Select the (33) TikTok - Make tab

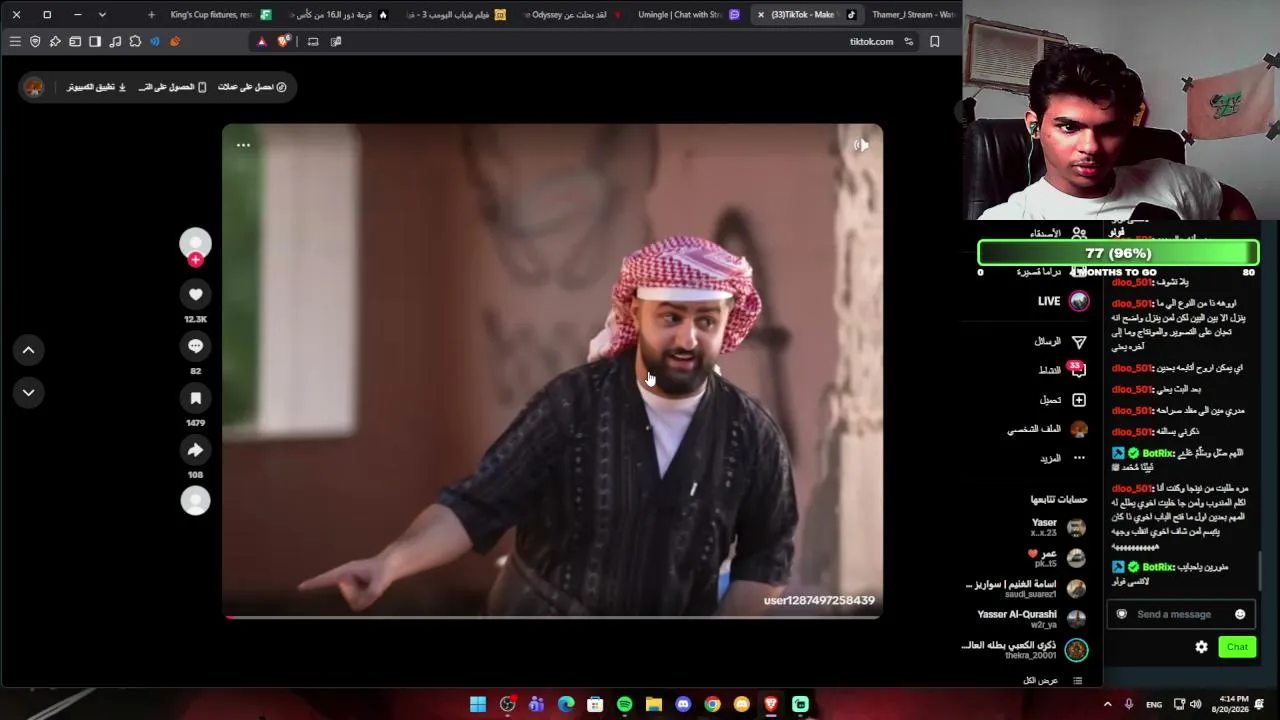tap(810, 15)
